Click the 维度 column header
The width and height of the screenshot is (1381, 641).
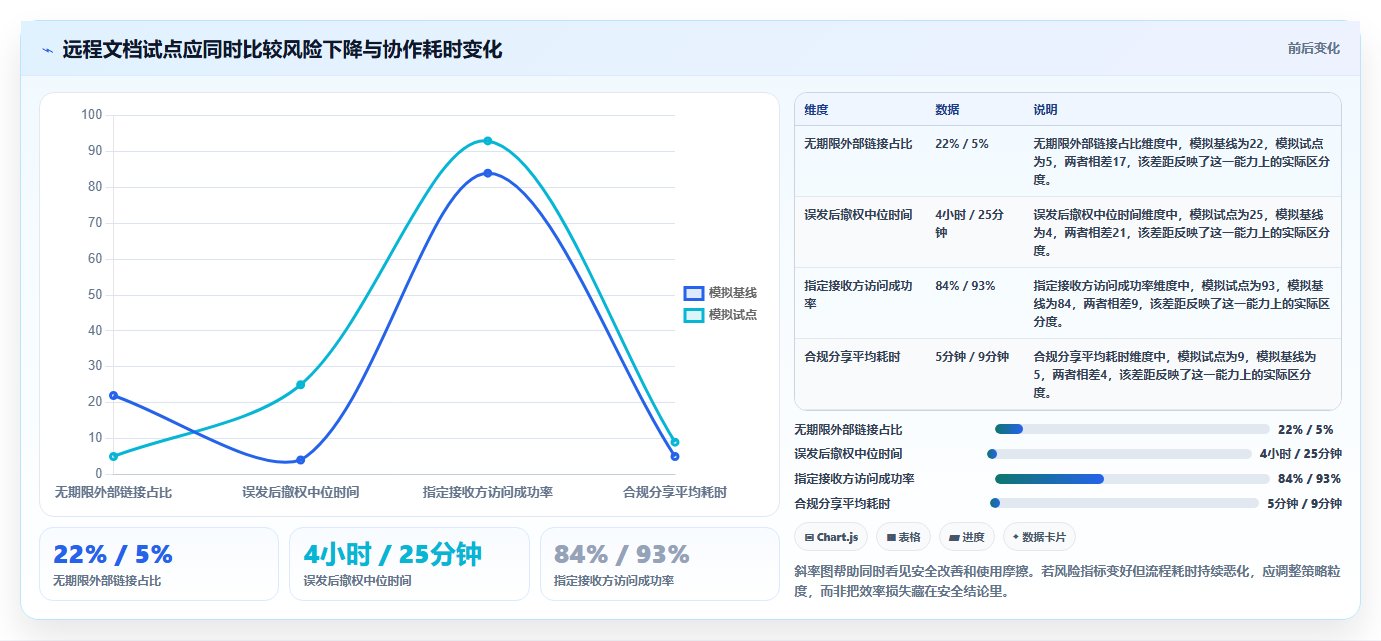(x=816, y=110)
